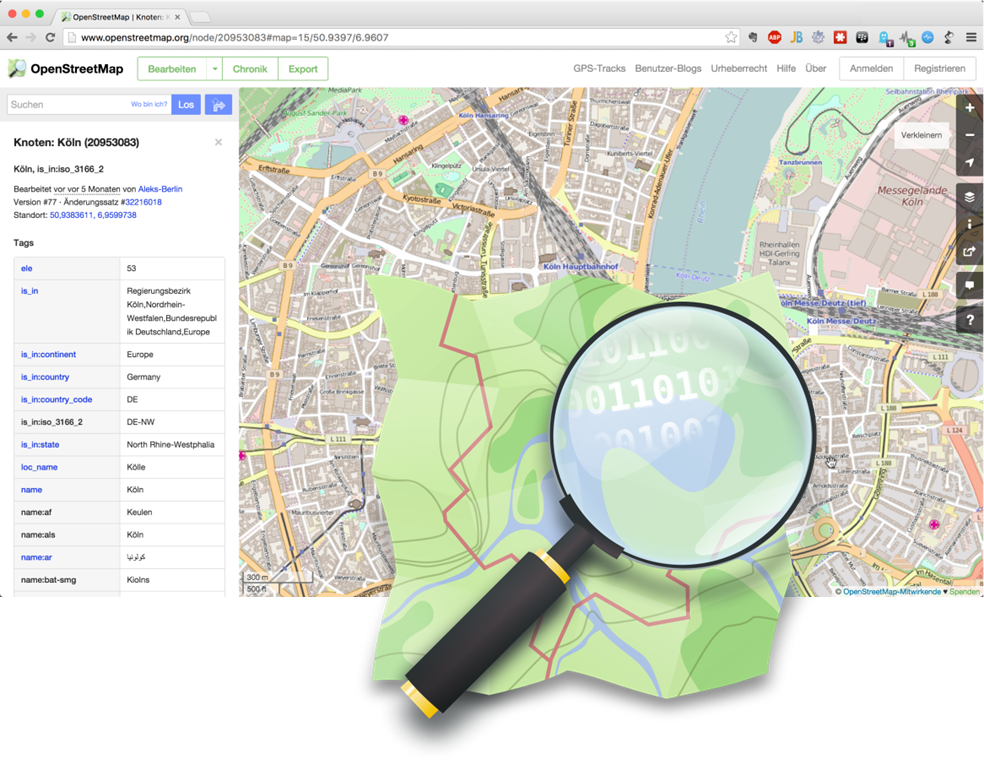Screen dimensions: 984x765
Task: Show my location with the arrow icon
Action: (x=970, y=163)
